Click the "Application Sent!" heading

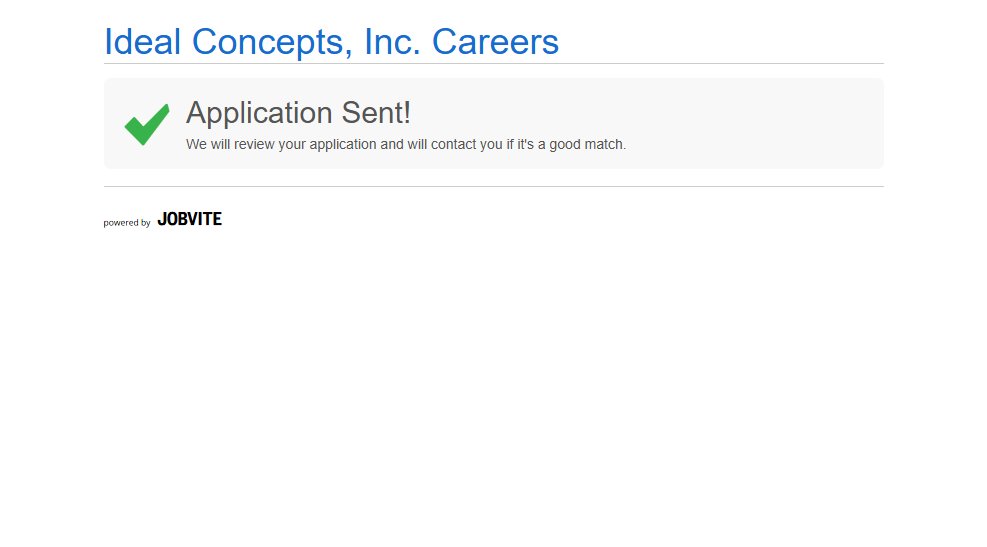[x=298, y=113]
